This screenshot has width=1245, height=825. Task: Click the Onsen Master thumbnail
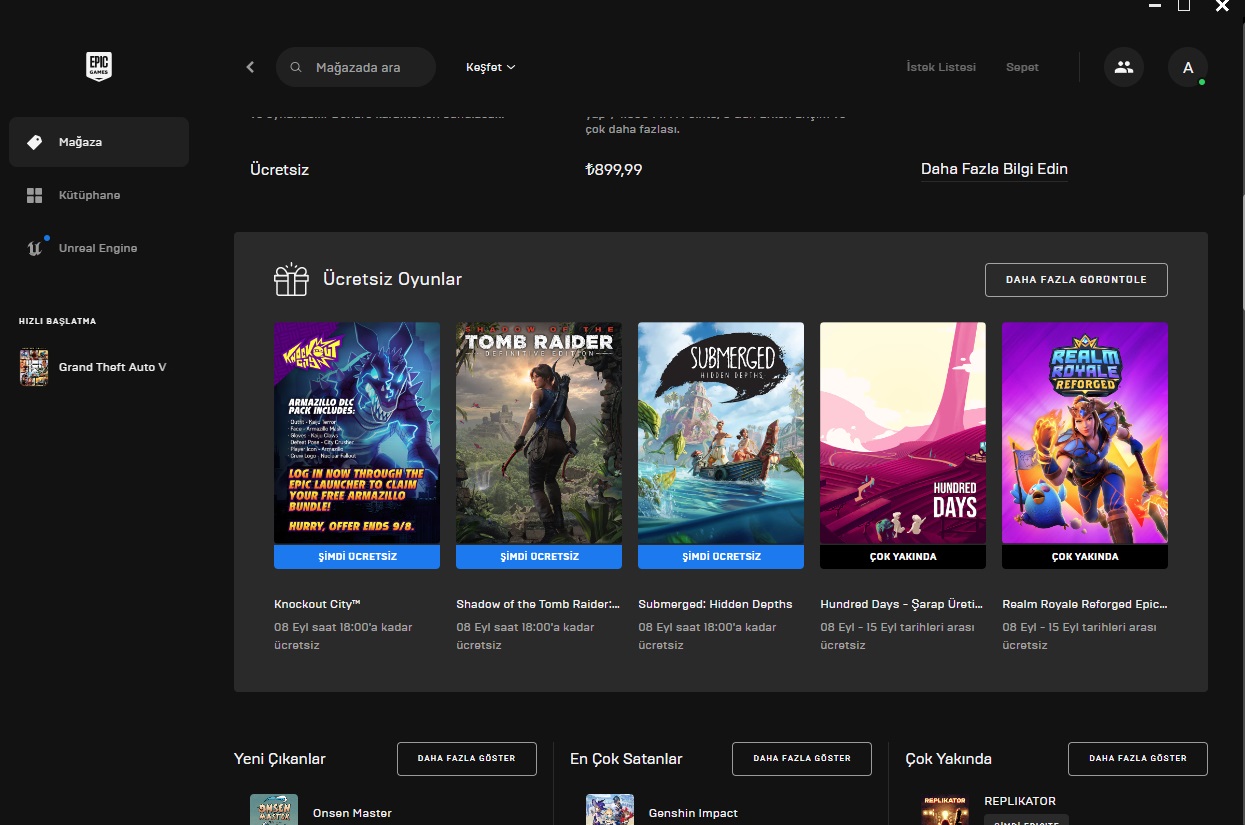(274, 810)
